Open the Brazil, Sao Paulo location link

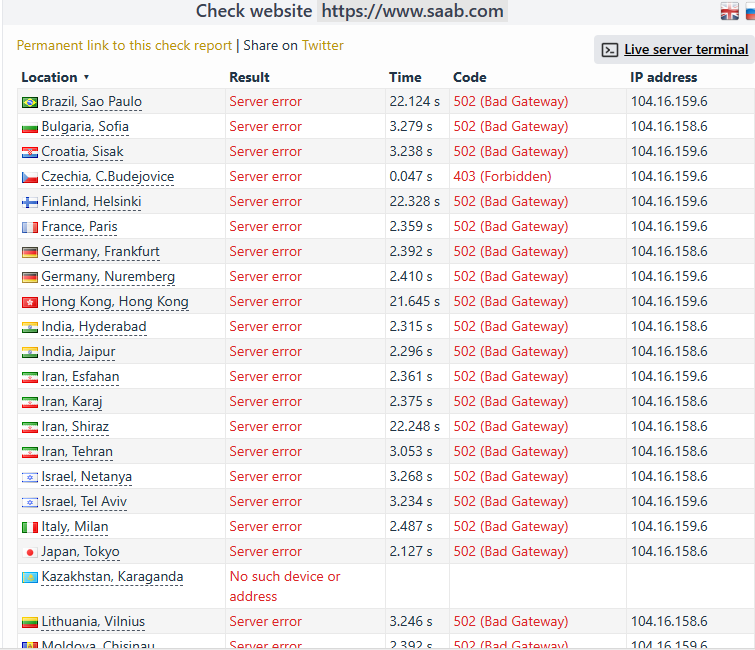tap(91, 102)
